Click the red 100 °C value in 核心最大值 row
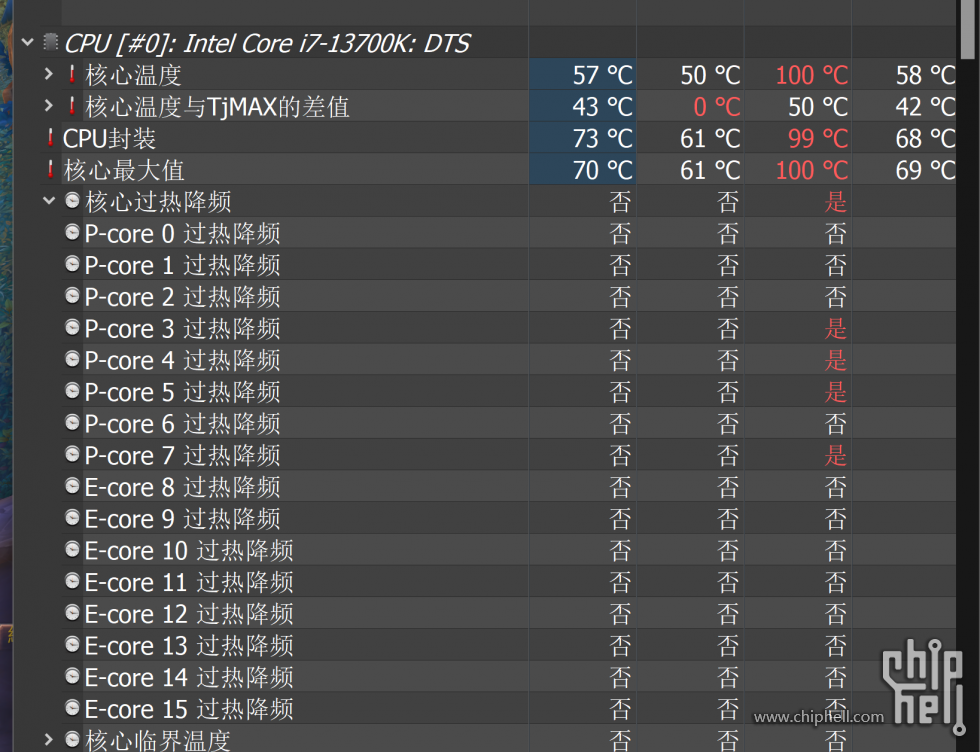 [x=811, y=170]
